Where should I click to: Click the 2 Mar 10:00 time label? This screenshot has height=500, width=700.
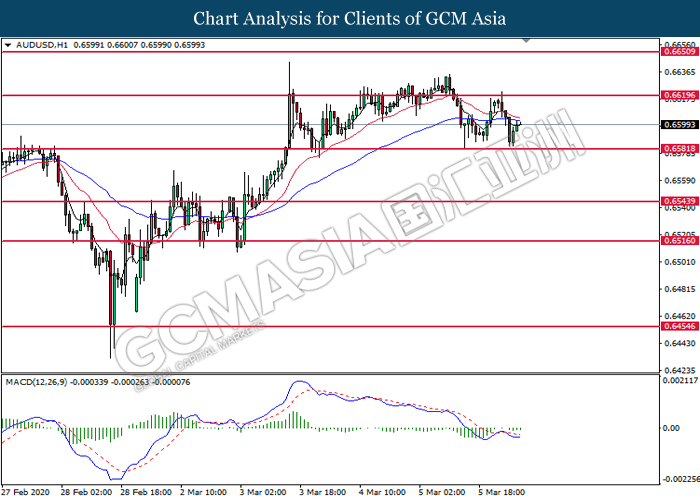click(x=203, y=492)
